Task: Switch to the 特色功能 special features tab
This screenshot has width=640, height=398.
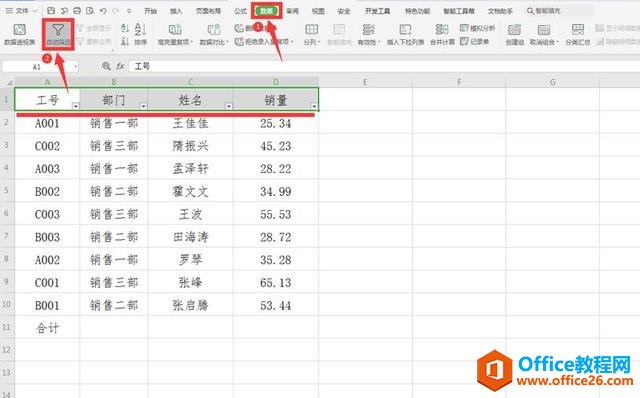Action: (418, 11)
